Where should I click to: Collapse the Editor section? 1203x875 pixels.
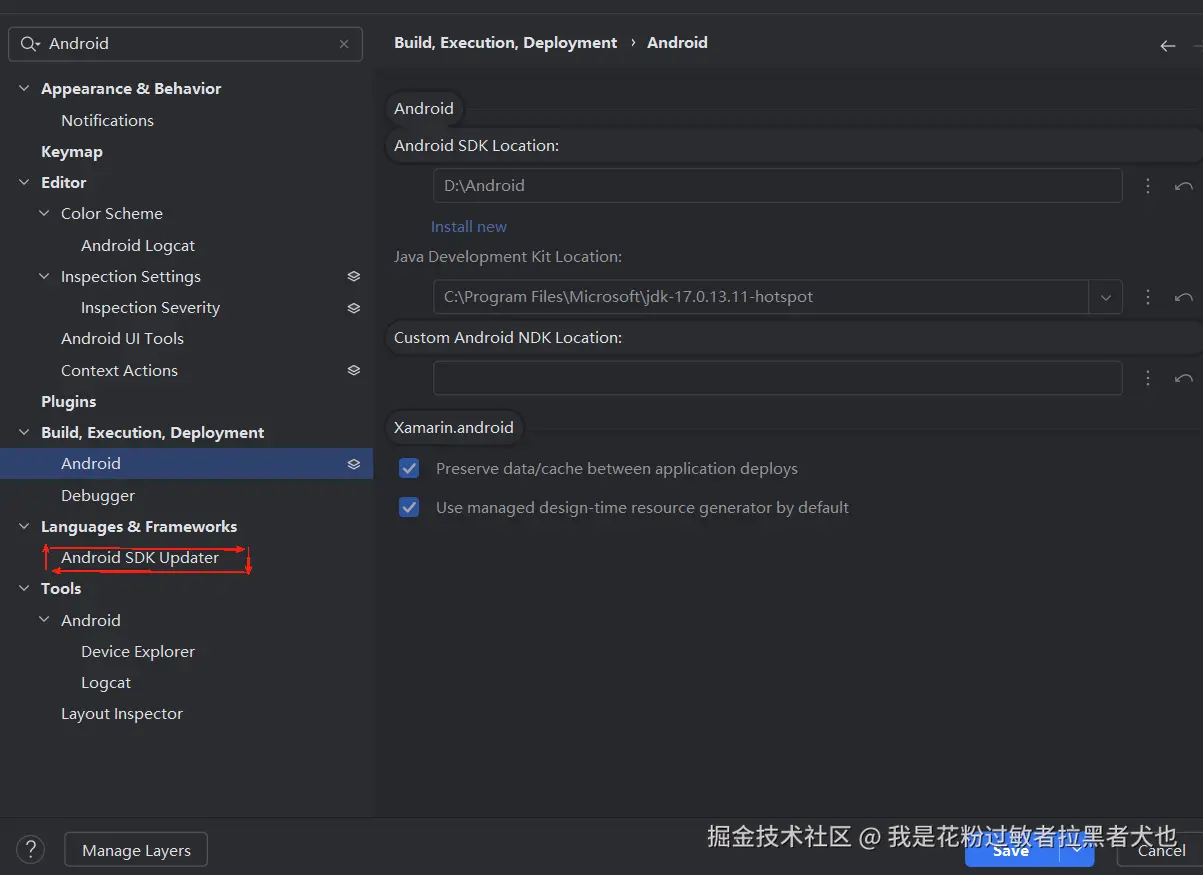pos(24,183)
